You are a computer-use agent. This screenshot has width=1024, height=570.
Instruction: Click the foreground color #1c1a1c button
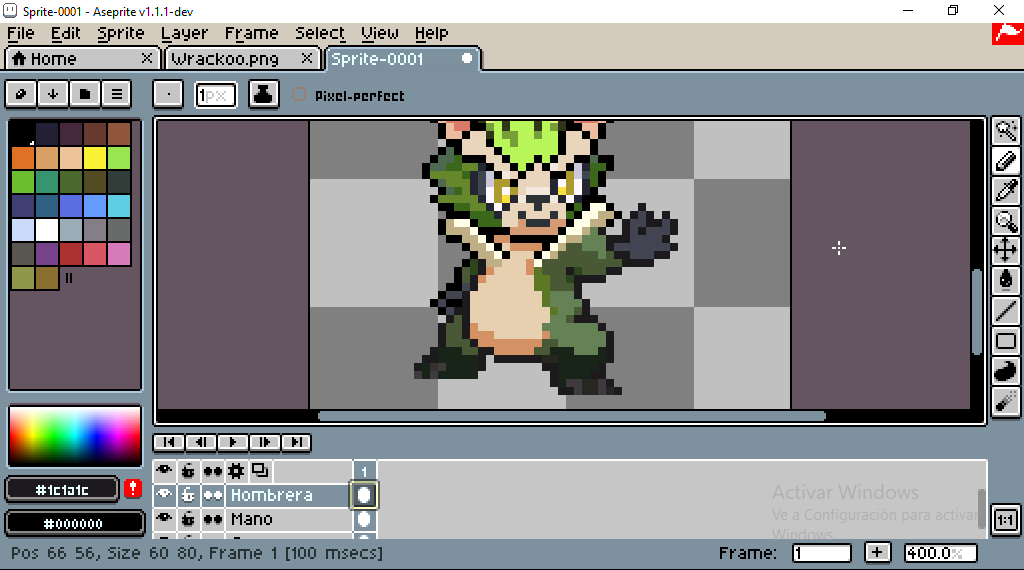click(62, 490)
